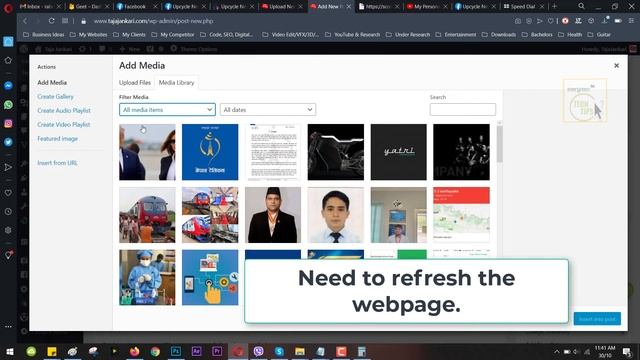Launch Google Chrome from the taskbar
640x360 pixels.
click(x=155, y=351)
